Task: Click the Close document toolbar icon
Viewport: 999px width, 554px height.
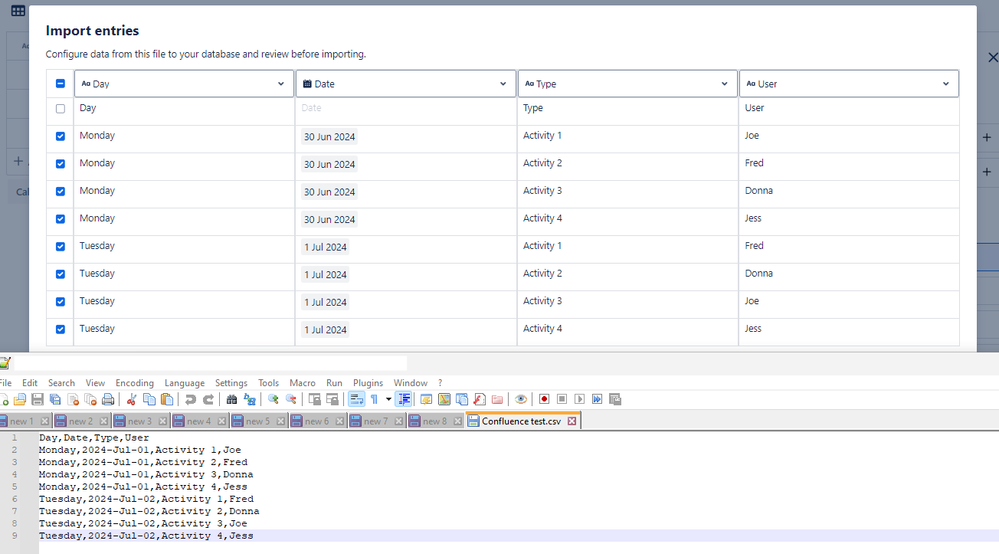Action: [73, 399]
